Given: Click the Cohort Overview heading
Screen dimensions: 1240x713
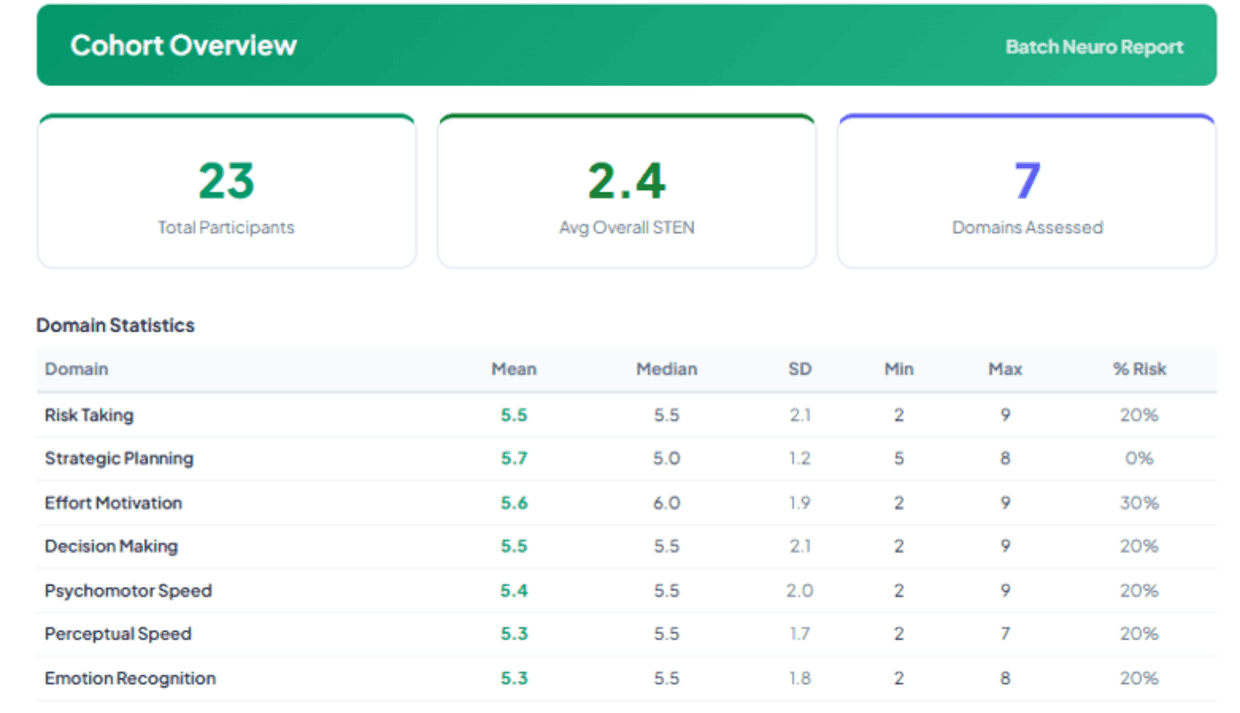Looking at the screenshot, I should (x=183, y=45).
